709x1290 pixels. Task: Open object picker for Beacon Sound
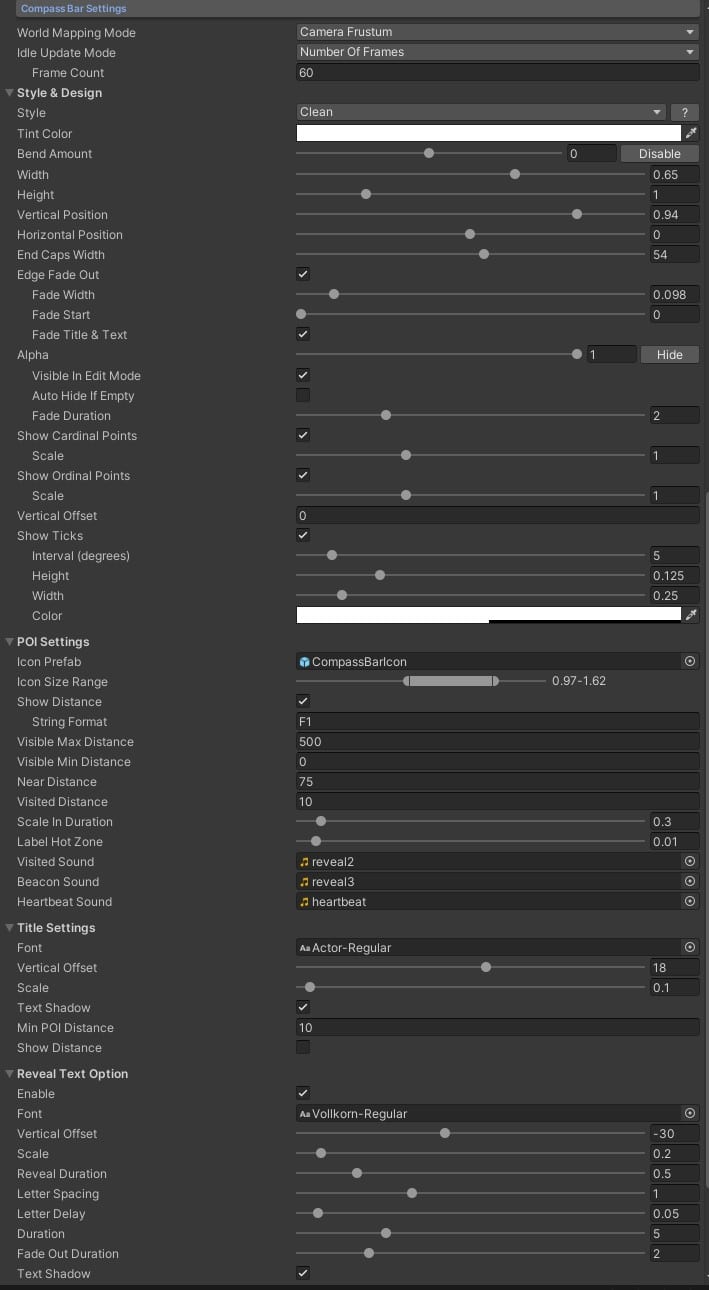click(689, 882)
